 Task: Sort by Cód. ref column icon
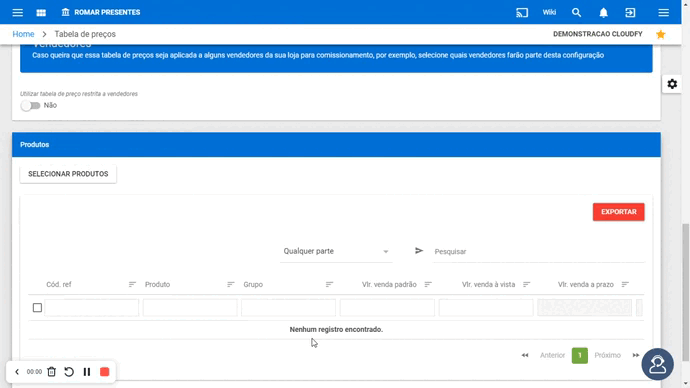132,285
